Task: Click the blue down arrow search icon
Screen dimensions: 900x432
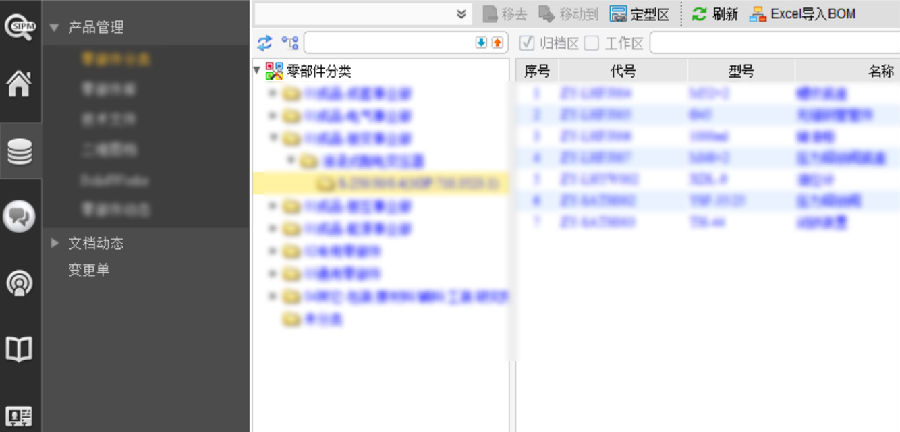Action: click(481, 43)
